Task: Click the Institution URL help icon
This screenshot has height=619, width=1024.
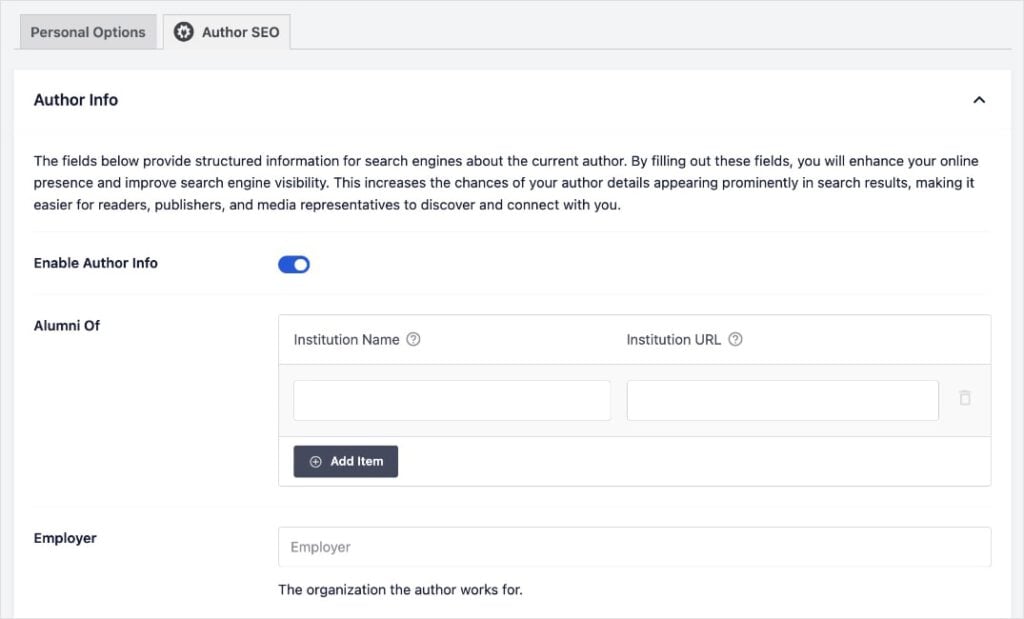Action: (735, 339)
